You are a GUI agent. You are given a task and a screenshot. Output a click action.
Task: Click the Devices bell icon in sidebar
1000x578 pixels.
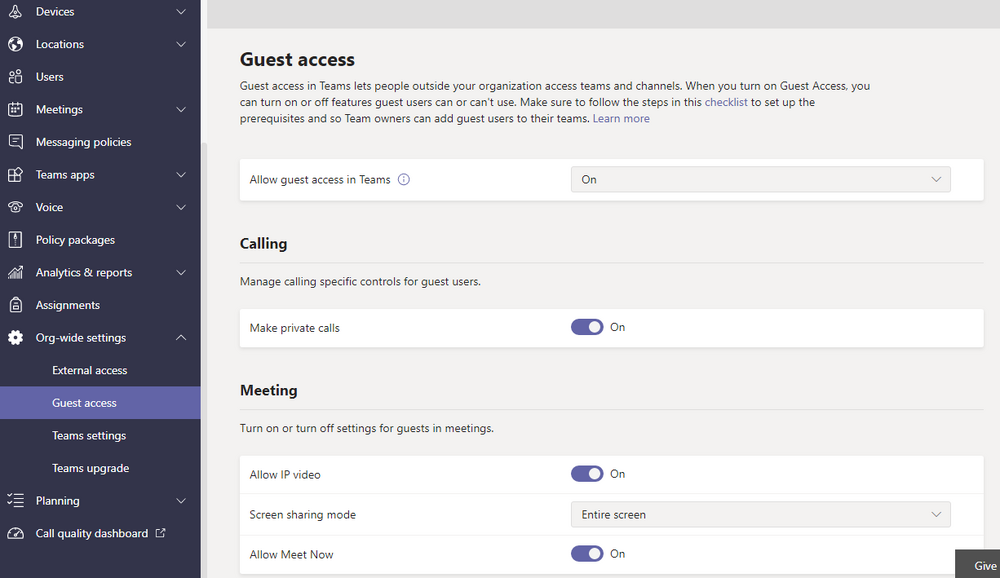coord(15,11)
